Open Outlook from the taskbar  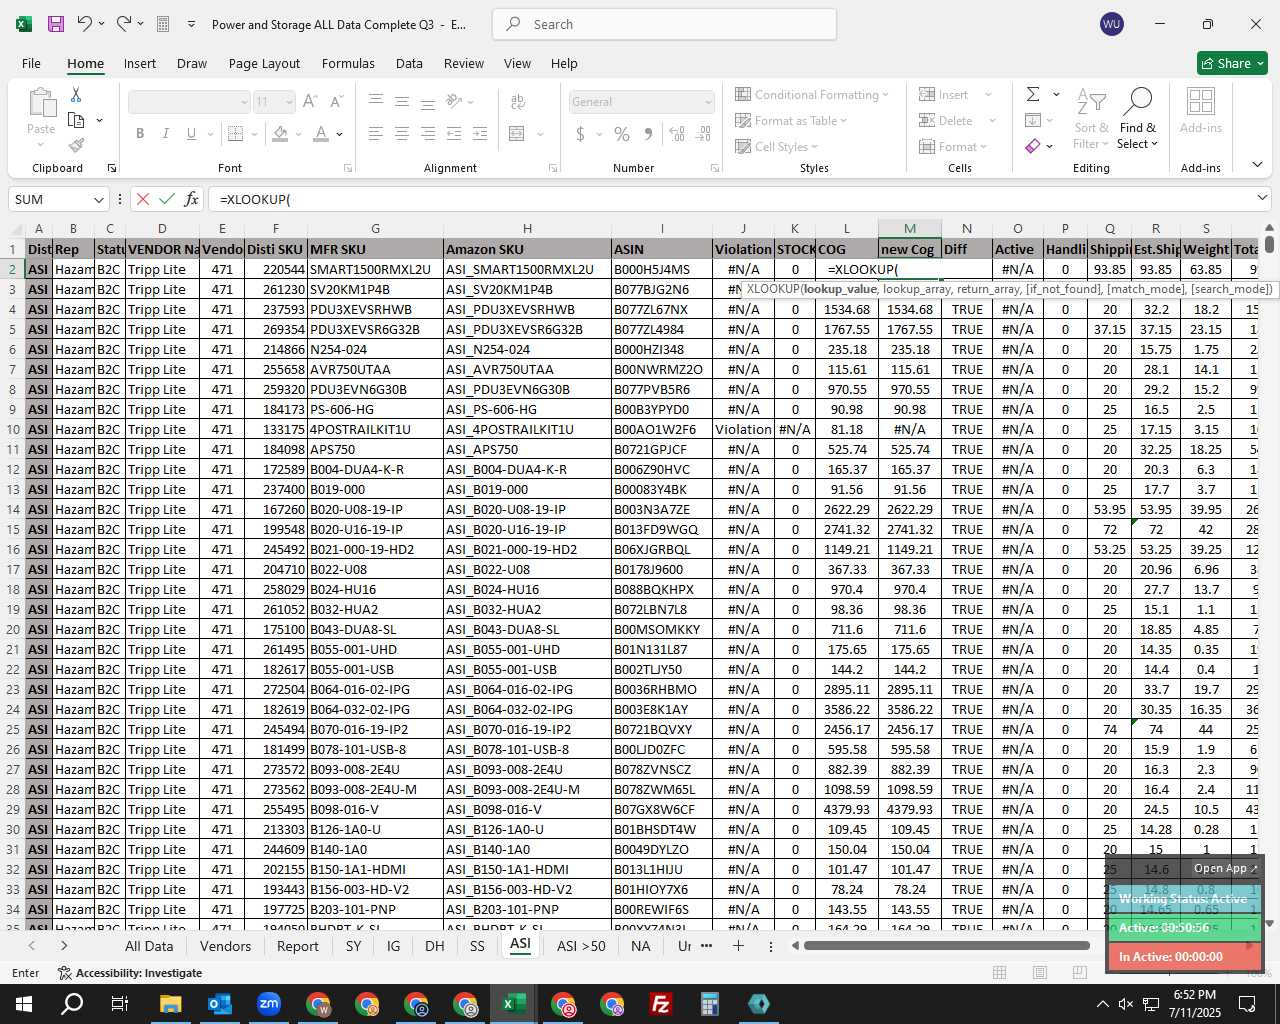[x=219, y=1003]
